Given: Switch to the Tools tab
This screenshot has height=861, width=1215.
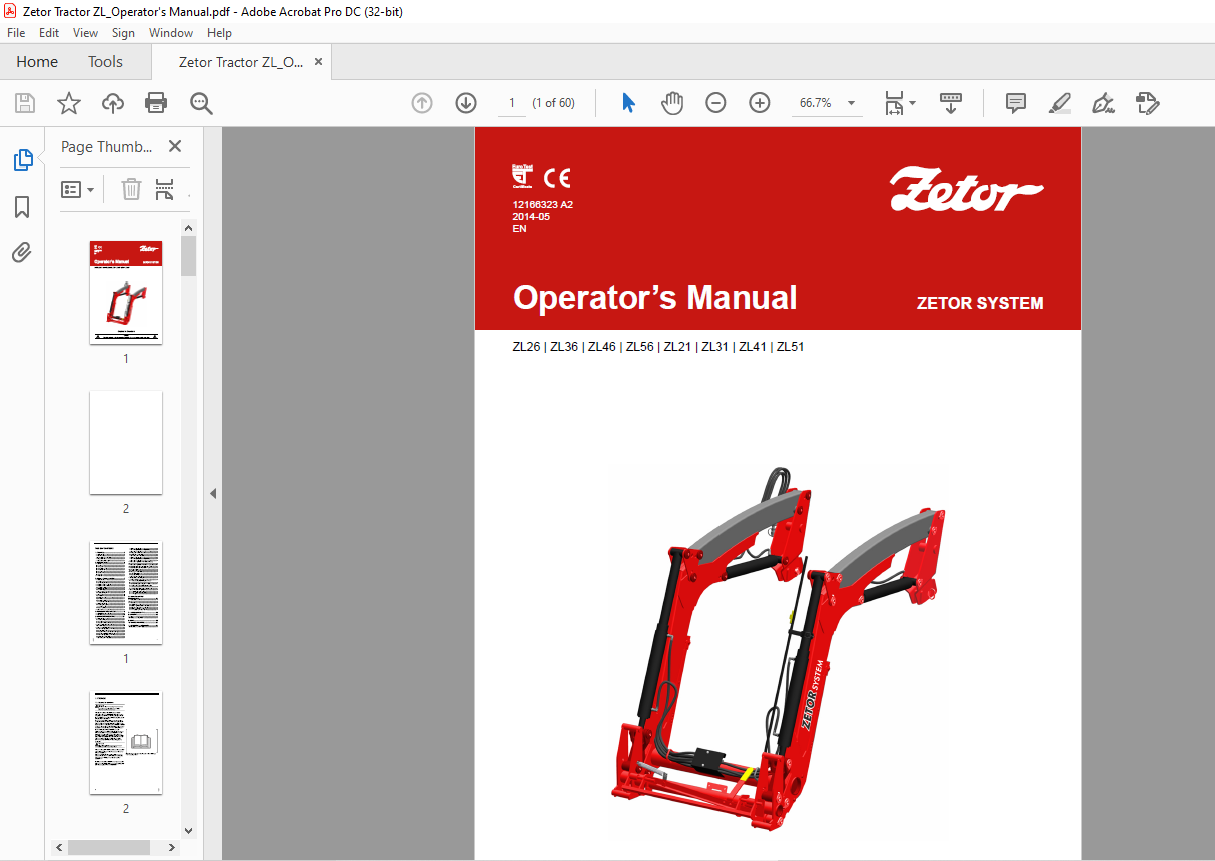Looking at the screenshot, I should [x=105, y=62].
